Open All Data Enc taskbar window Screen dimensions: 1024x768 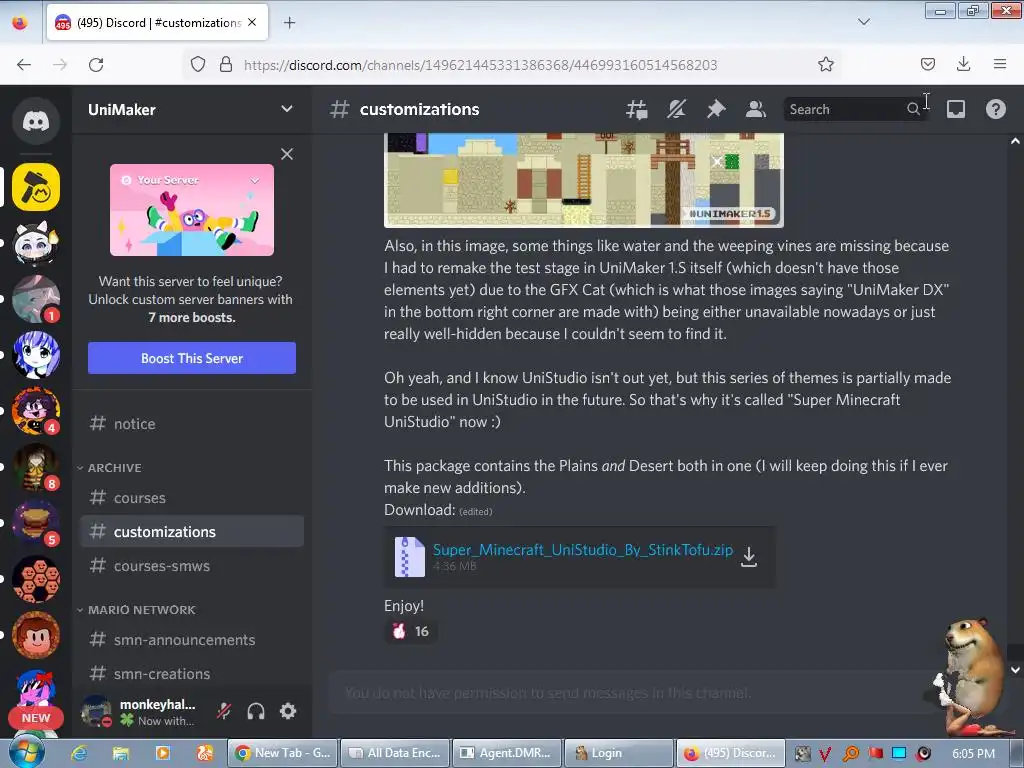tap(395, 753)
